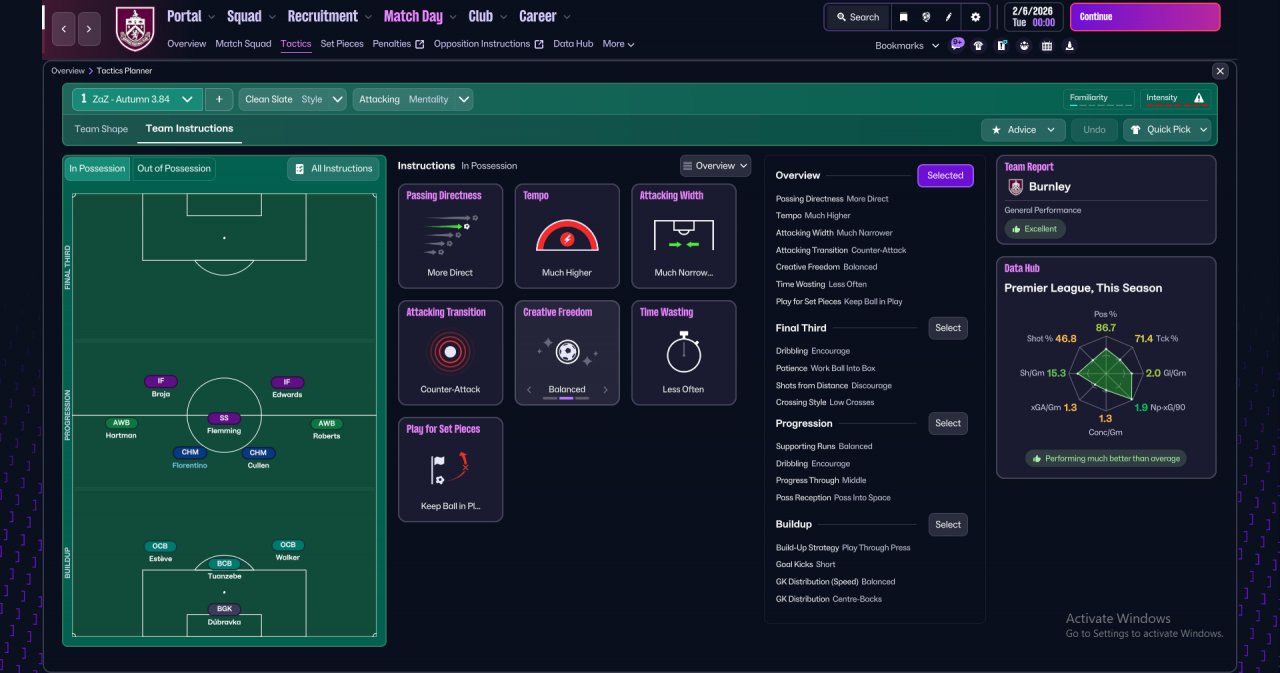The width and height of the screenshot is (1280, 673).
Task: Decrease Creative Freedom with left arrow
Action: coord(529,390)
